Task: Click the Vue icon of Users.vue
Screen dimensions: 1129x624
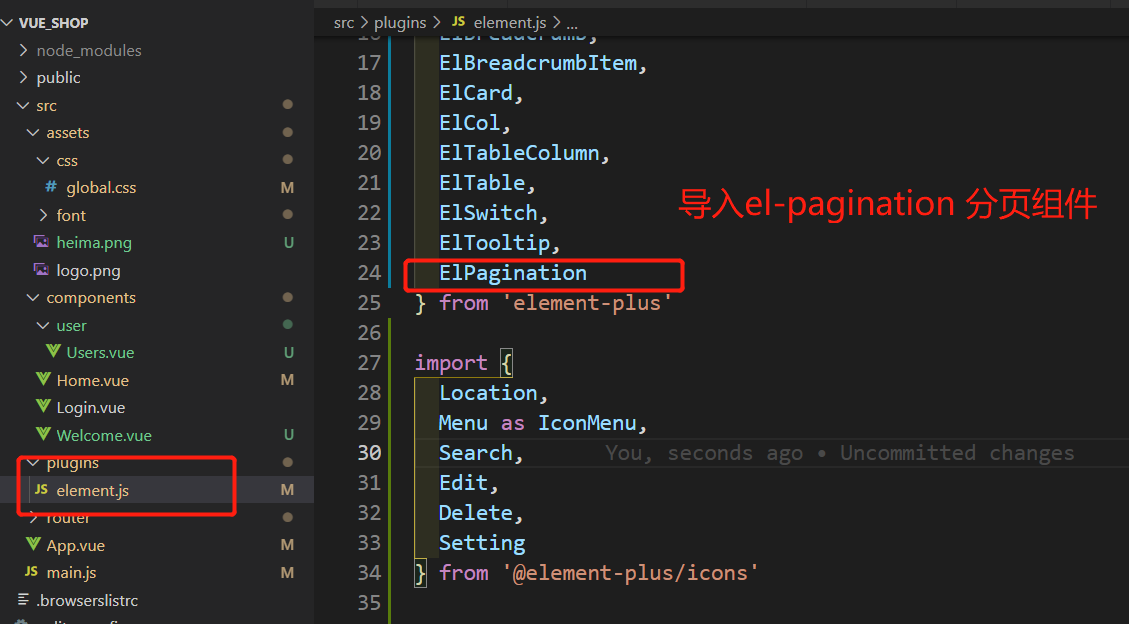Action: tap(53, 351)
